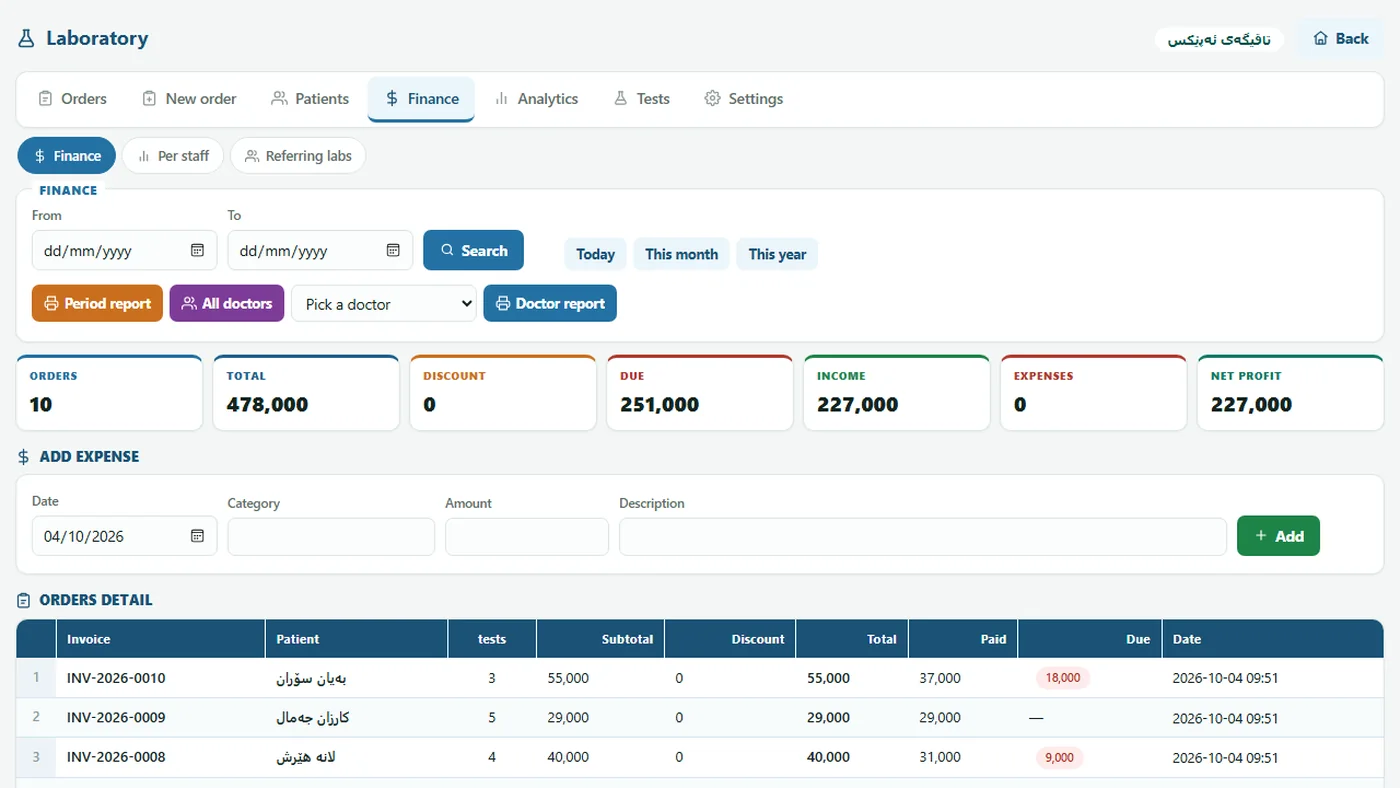Click the Income card showing 227,000
Image resolution: width=1400 pixels, height=788 pixels.
(x=897, y=393)
